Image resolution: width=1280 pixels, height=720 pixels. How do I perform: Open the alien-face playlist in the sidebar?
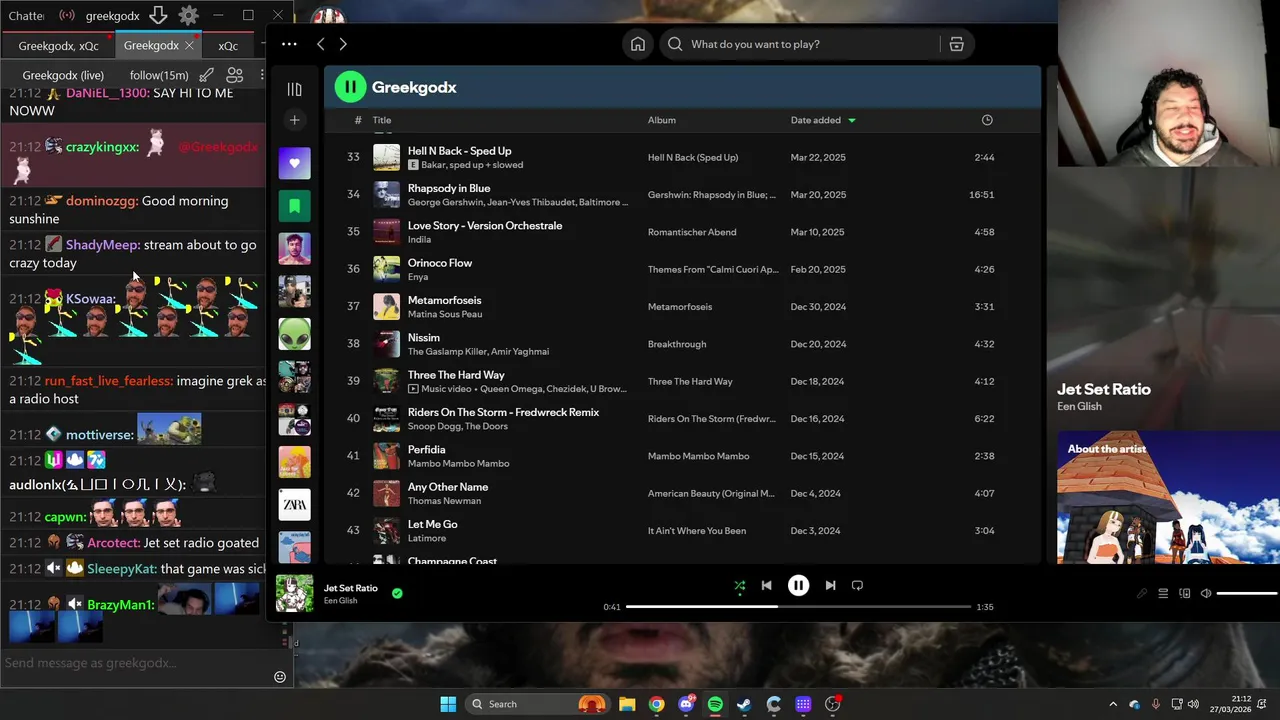coord(294,334)
